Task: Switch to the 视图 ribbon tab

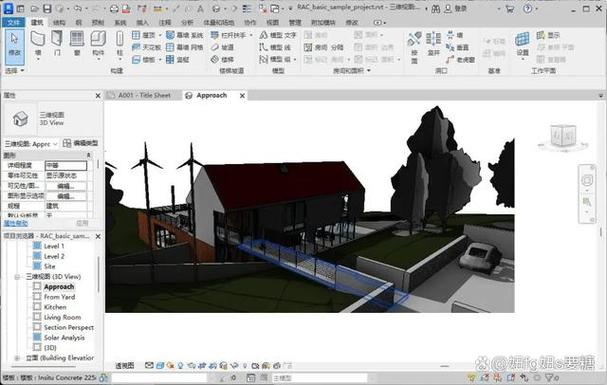Action: pyautogui.click(x=273, y=22)
